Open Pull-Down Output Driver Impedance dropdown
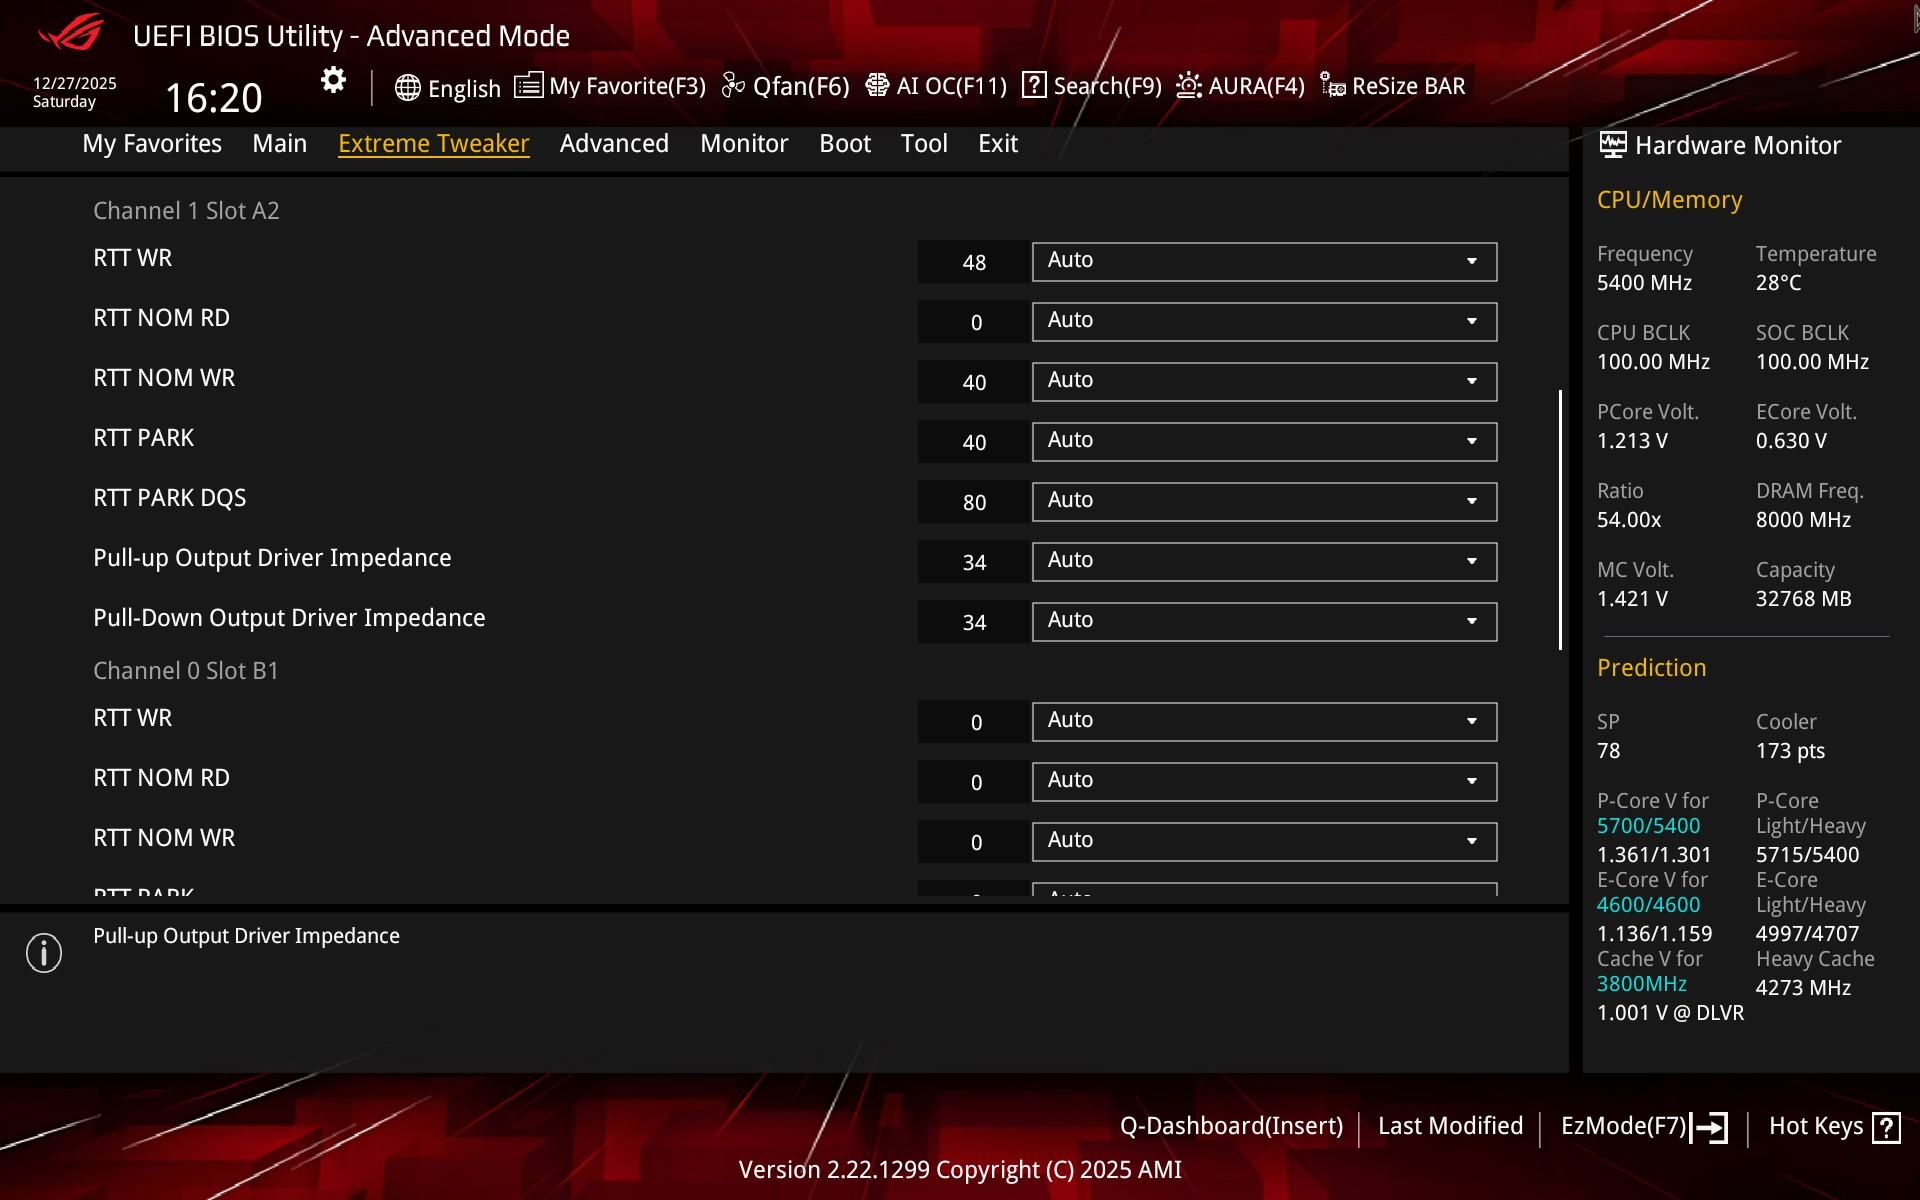The width and height of the screenshot is (1920, 1200). click(x=1264, y=621)
